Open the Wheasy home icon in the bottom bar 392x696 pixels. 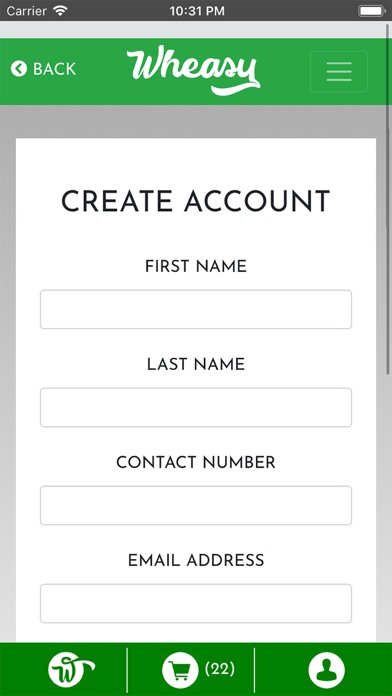71,669
